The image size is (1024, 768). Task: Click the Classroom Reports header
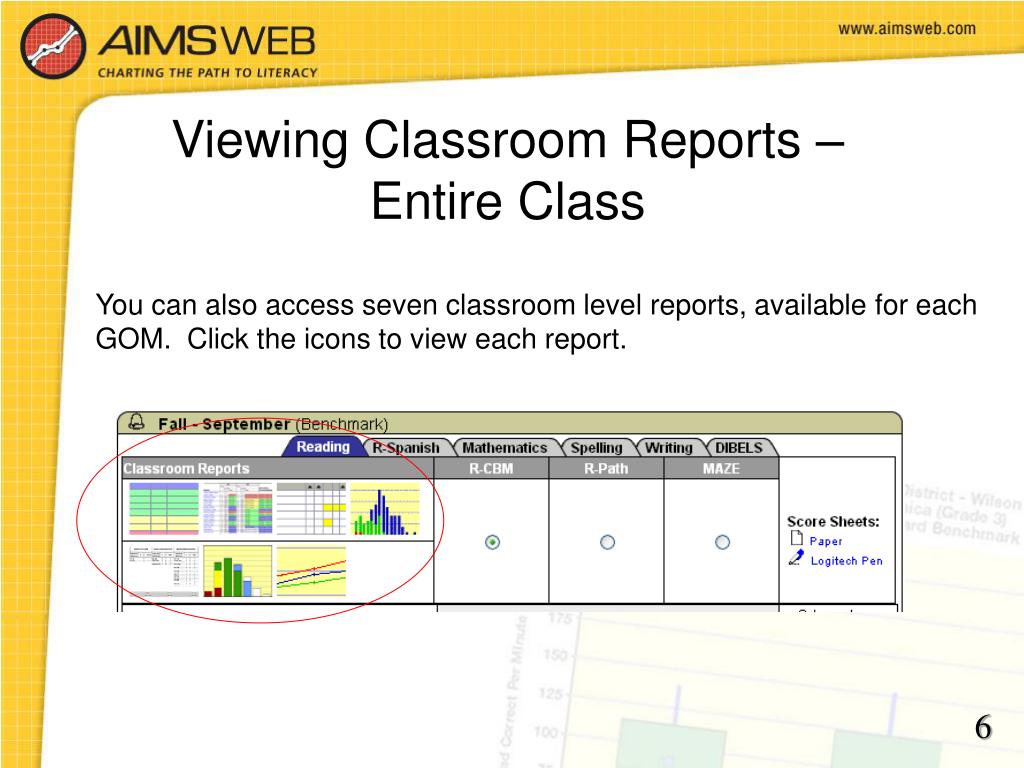278,468
